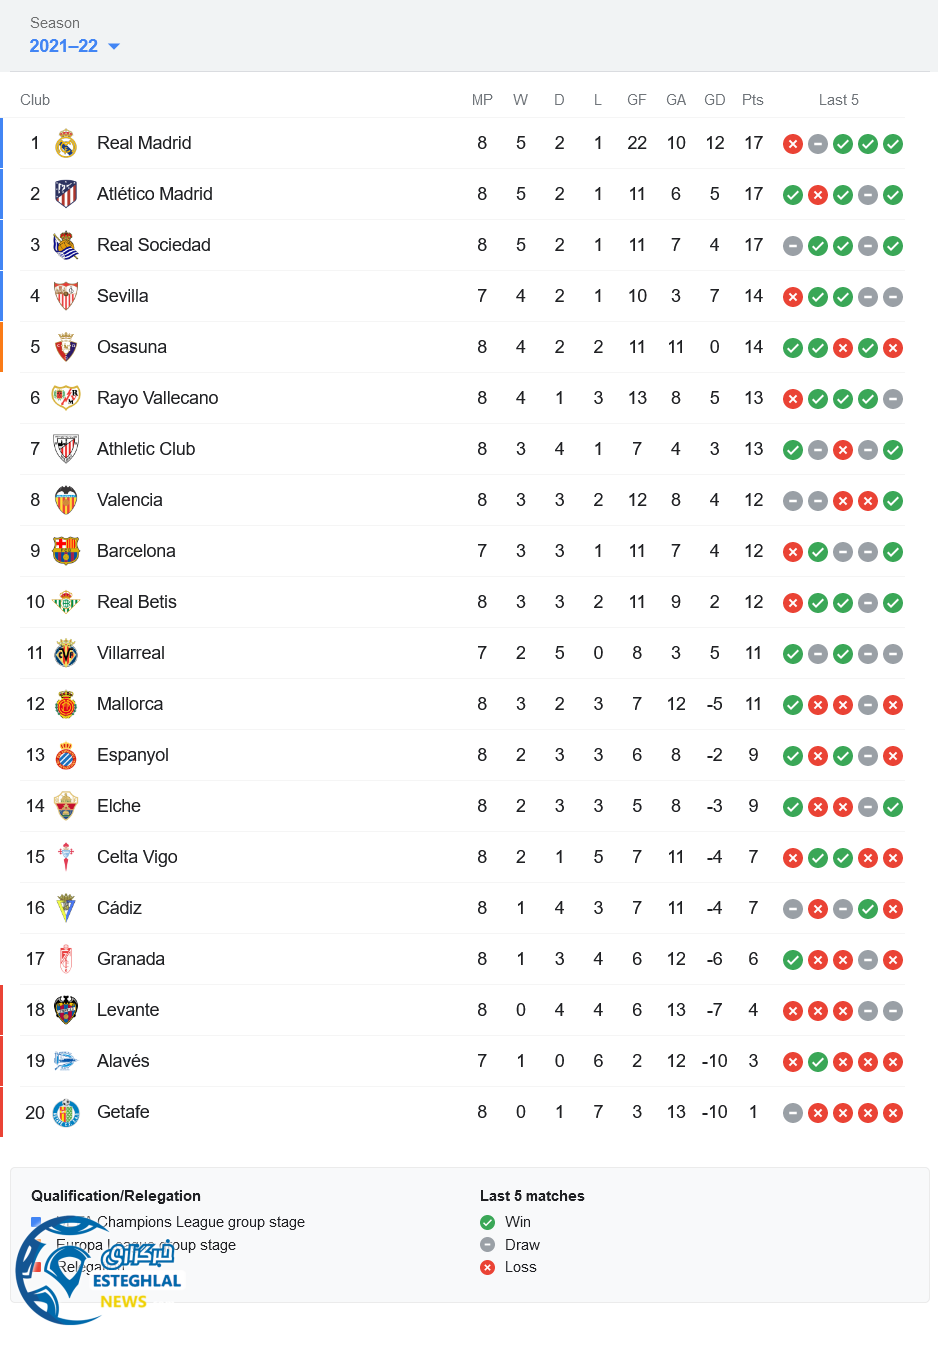Click the Athletic Club crest icon
This screenshot has width=938, height=1352.
pos(66,449)
